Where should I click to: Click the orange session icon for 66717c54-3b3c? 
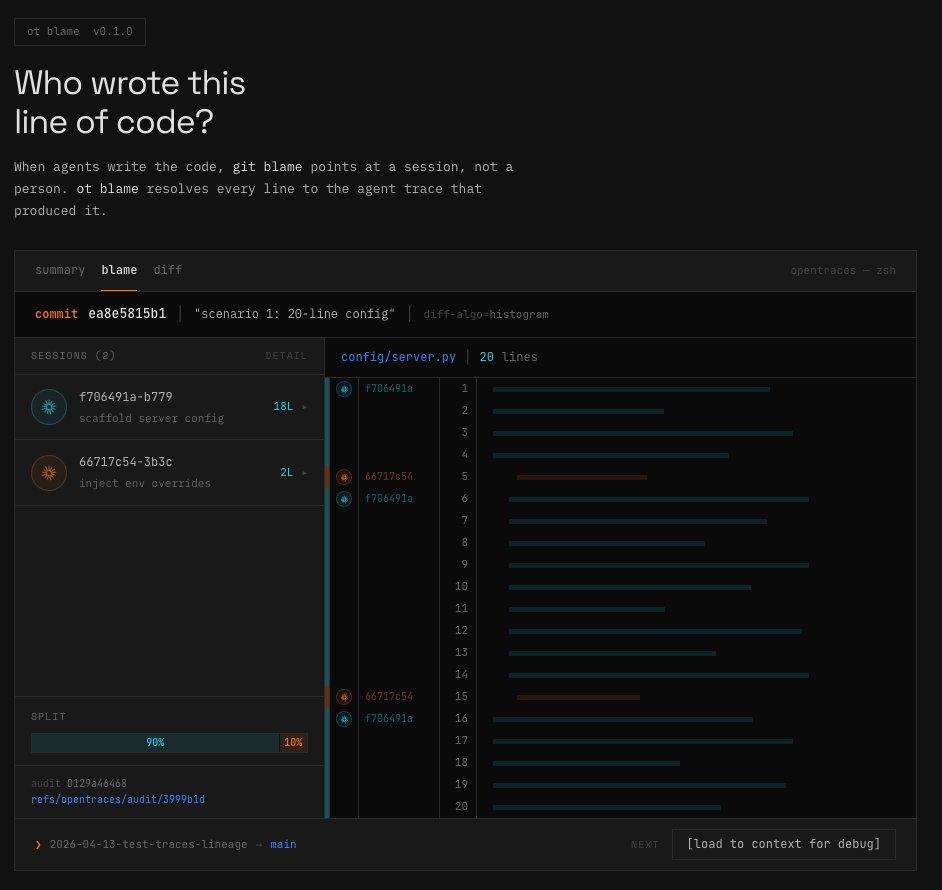(49, 473)
